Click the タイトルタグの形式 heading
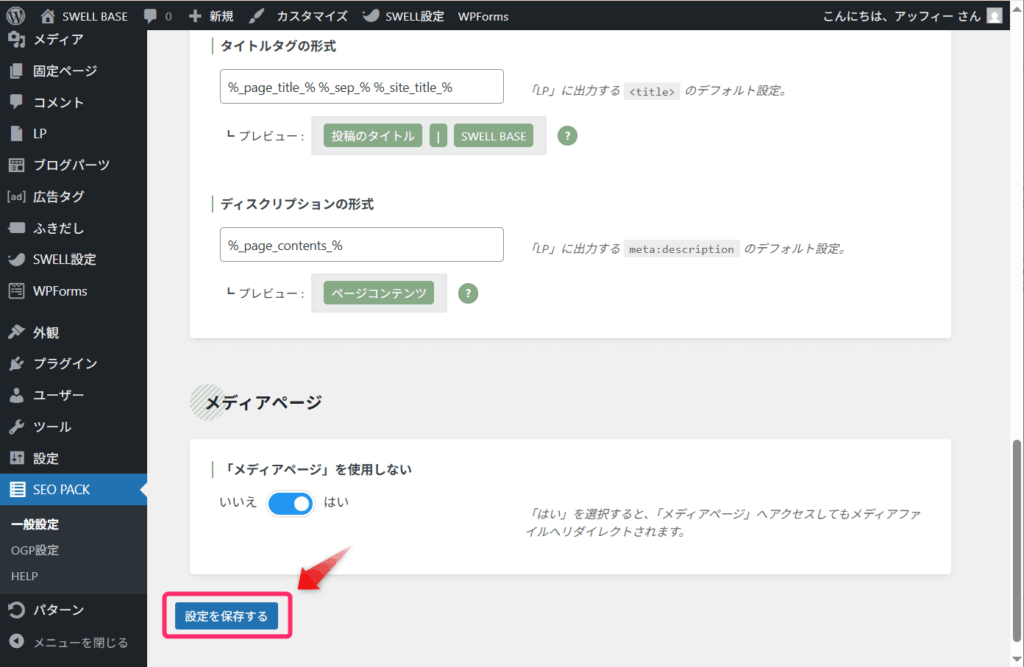The width and height of the screenshot is (1024, 667). pos(278,46)
